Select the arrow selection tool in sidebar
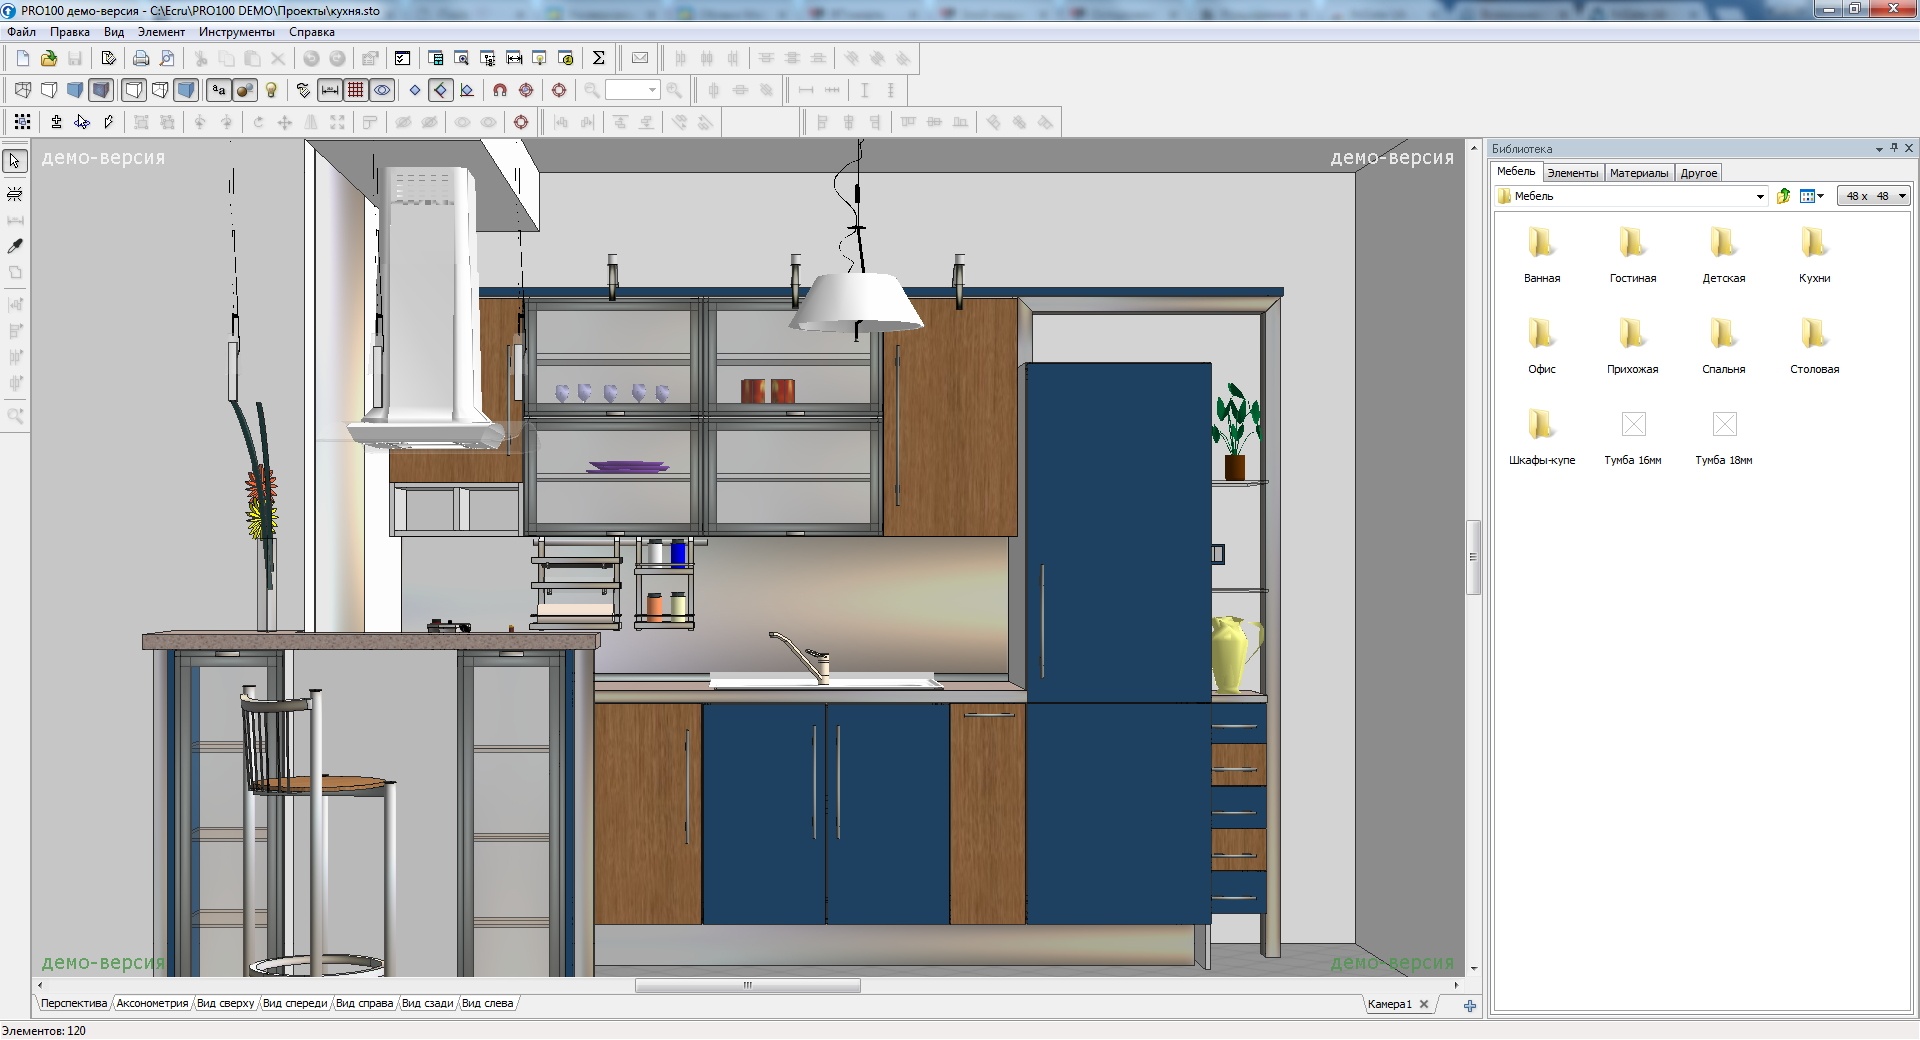Screen dimensions: 1920x1040 pos(15,161)
